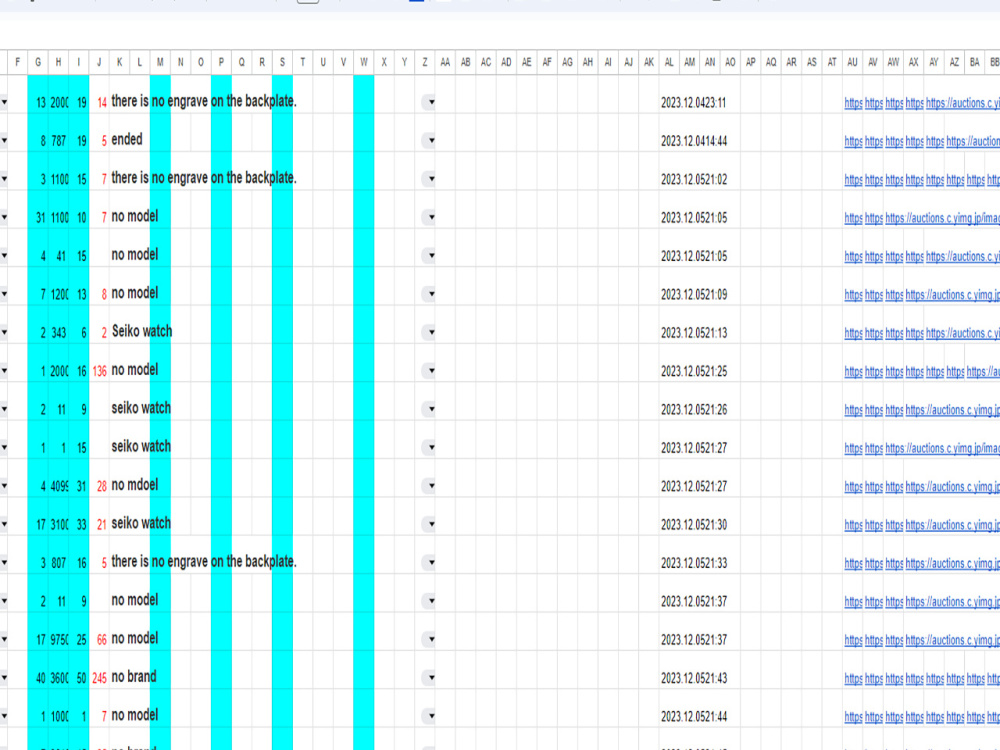Select the column H cell showing 343
This screenshot has height=750, width=1000.
(59, 332)
